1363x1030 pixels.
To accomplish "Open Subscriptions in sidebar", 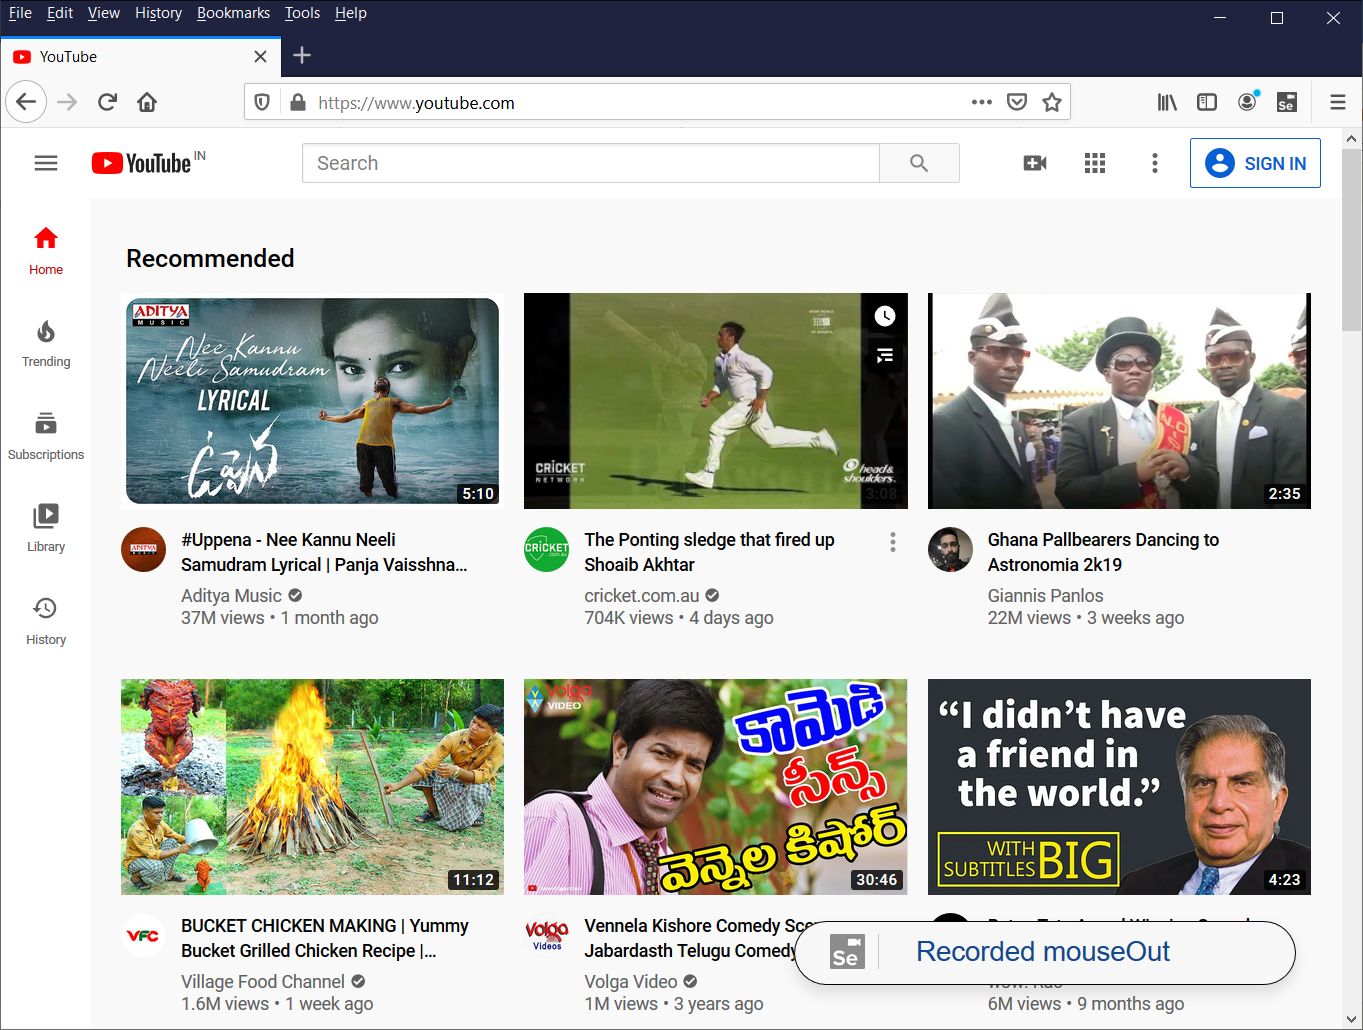I will coord(46,437).
